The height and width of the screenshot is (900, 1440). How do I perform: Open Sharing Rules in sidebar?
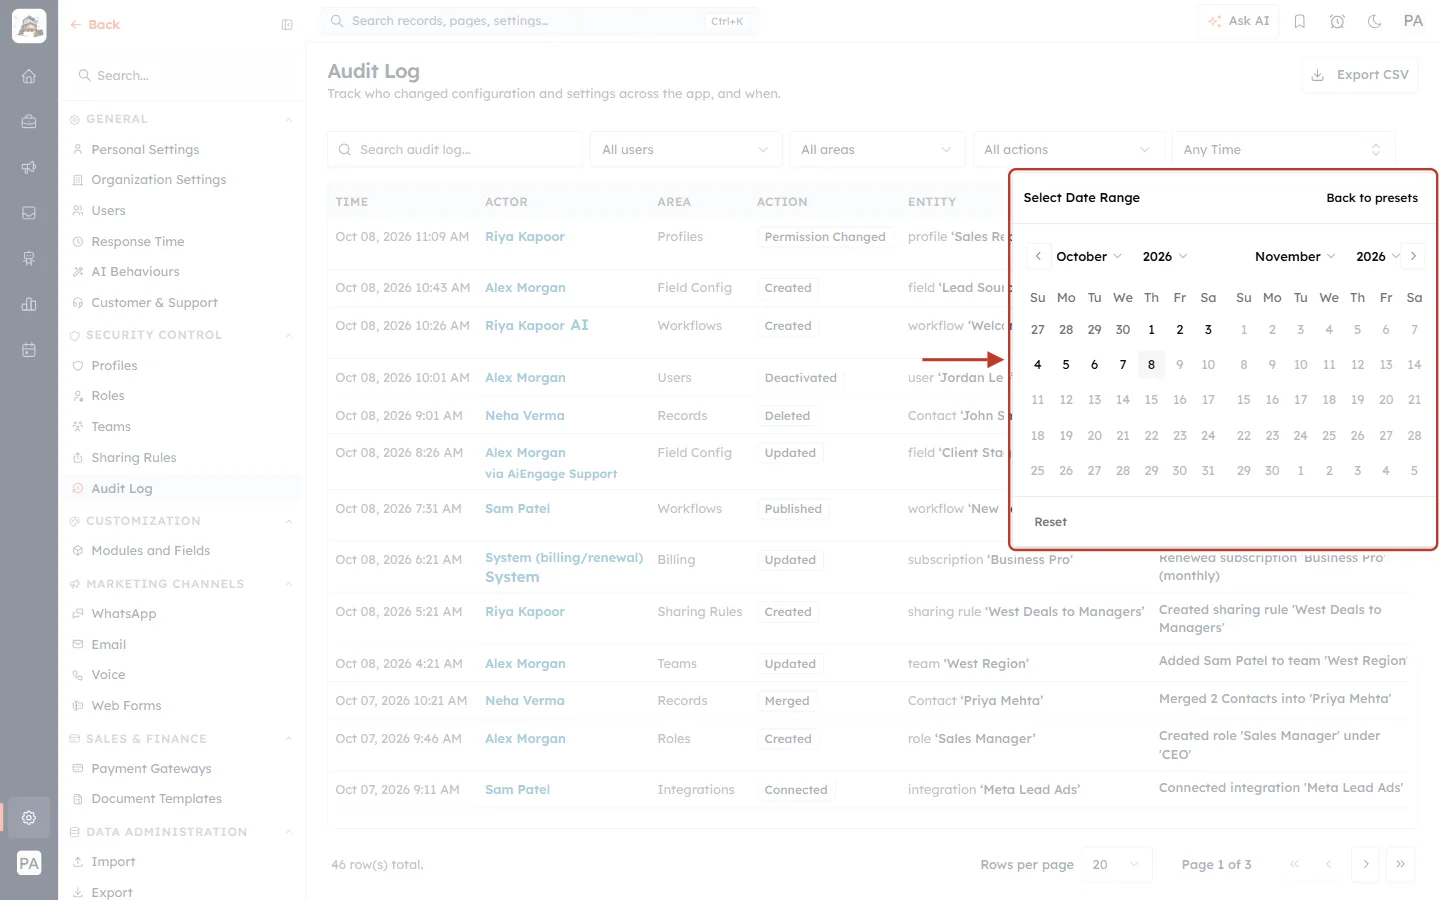[x=133, y=458]
